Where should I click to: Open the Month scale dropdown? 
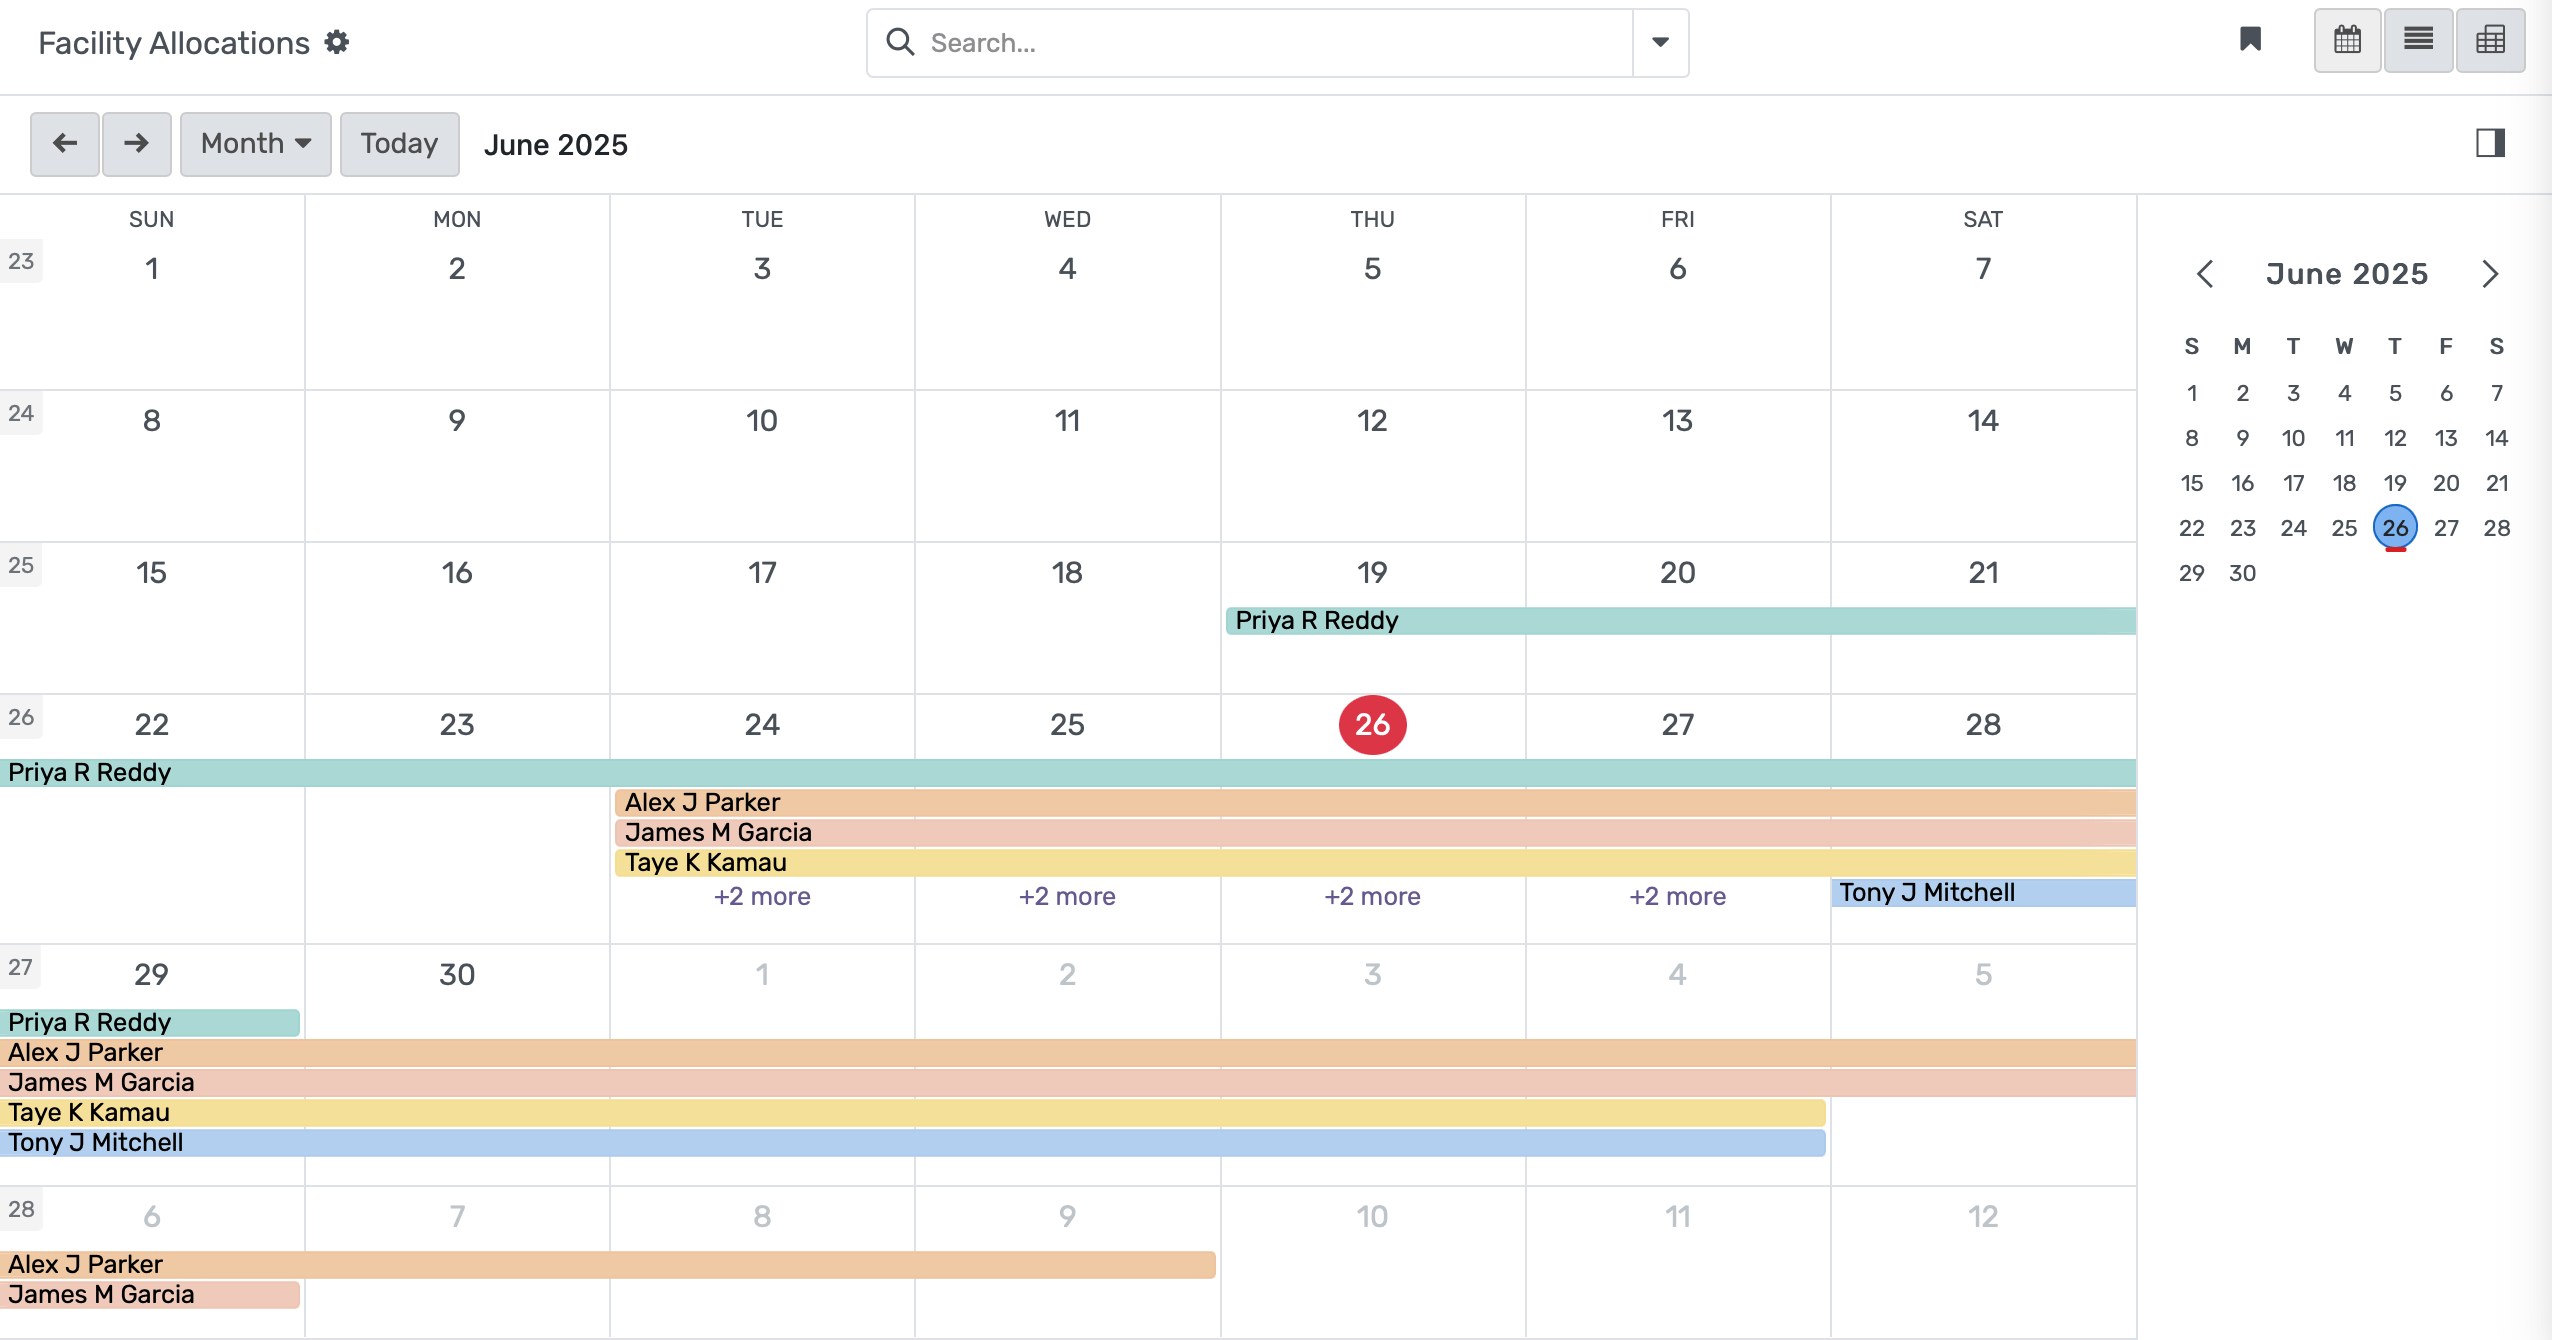coord(255,144)
